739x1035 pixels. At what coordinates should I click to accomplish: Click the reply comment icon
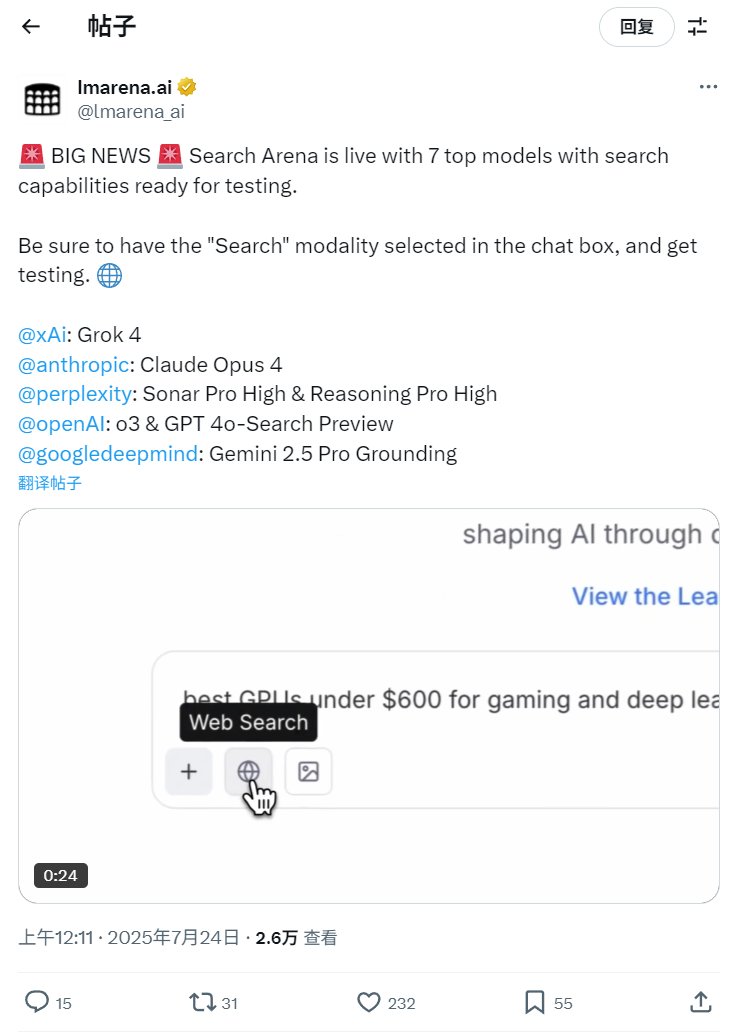point(37,1002)
